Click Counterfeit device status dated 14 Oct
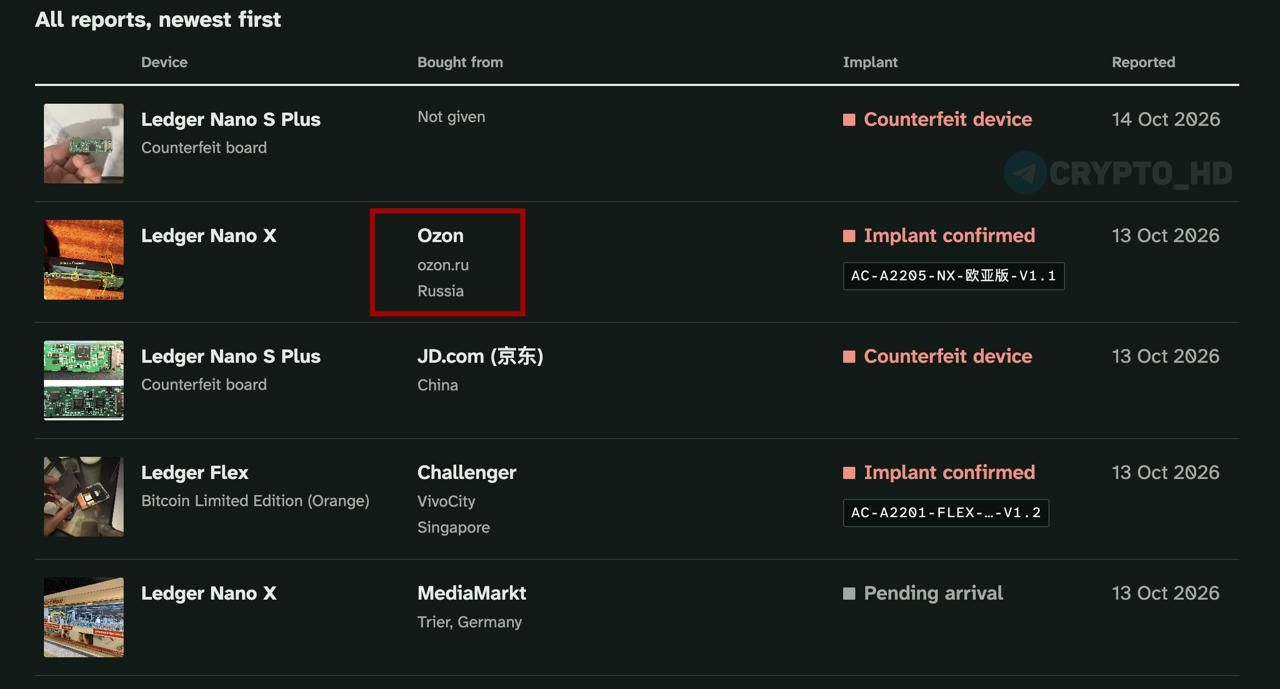Viewport: 1280px width, 689px height. click(x=948, y=119)
